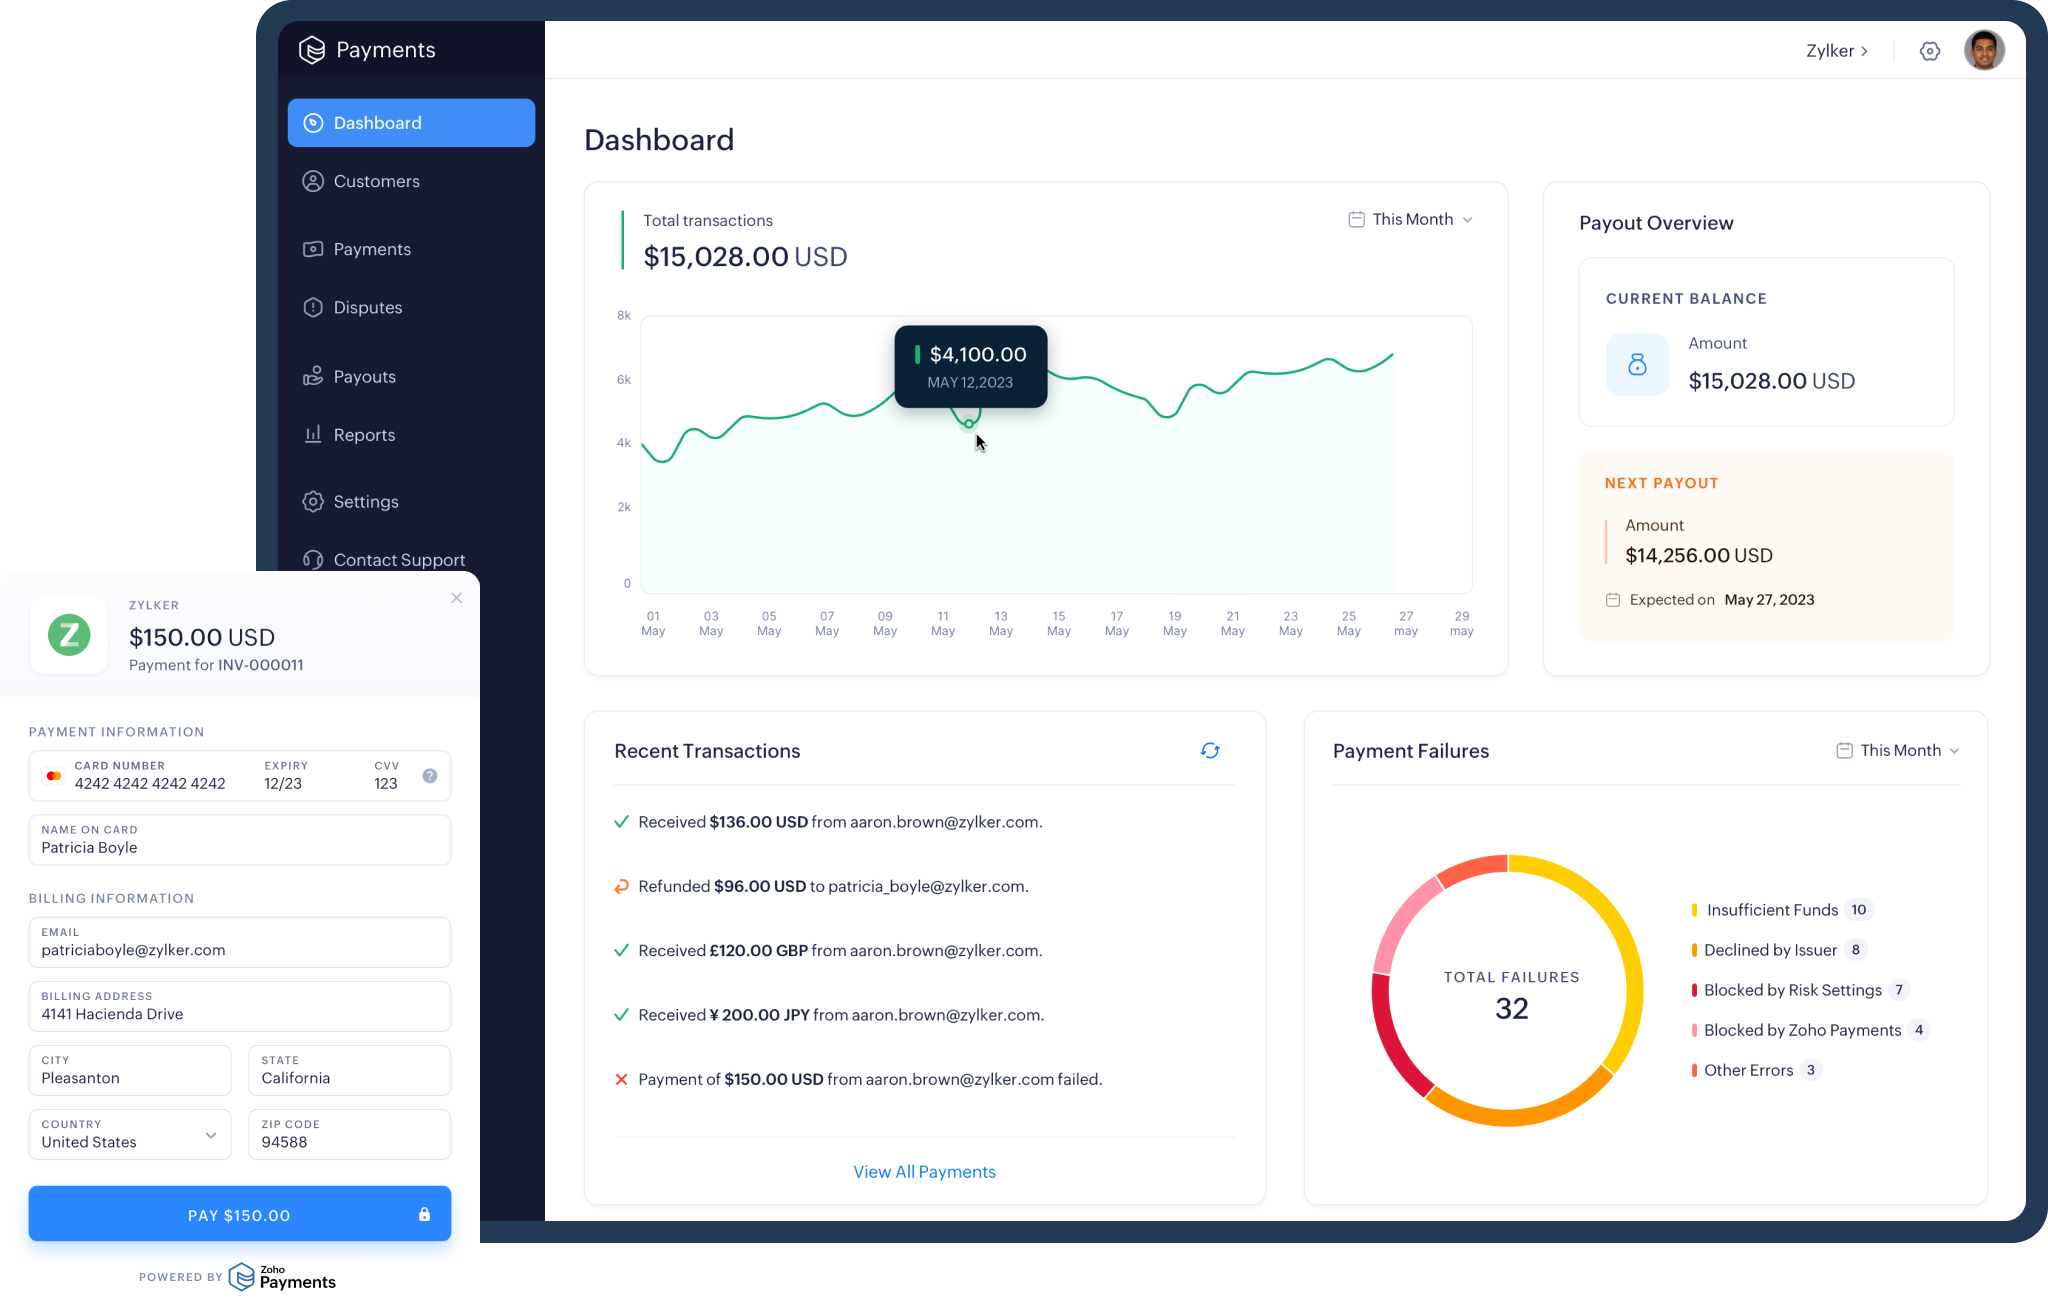Click the CVV help question mark icon
Image resolution: width=2048 pixels, height=1311 pixels.
coord(429,774)
